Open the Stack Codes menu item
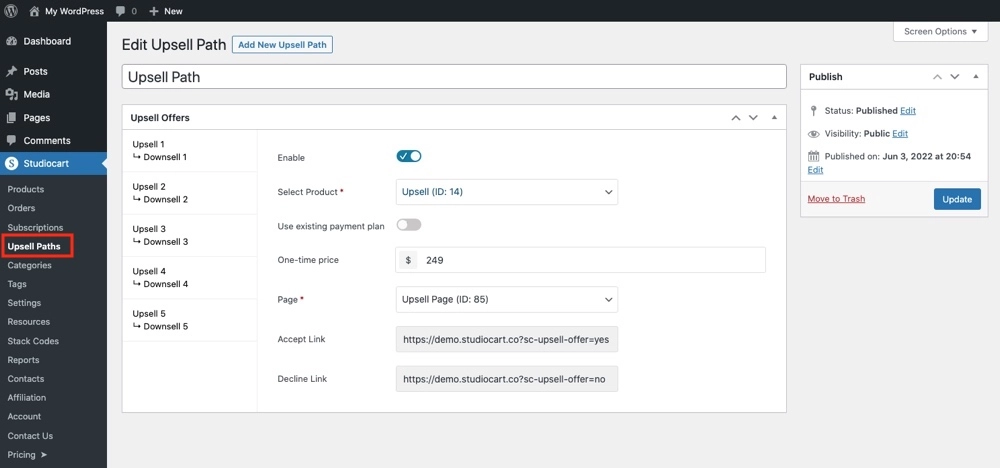Screen dimensions: 1000x468 33,341
